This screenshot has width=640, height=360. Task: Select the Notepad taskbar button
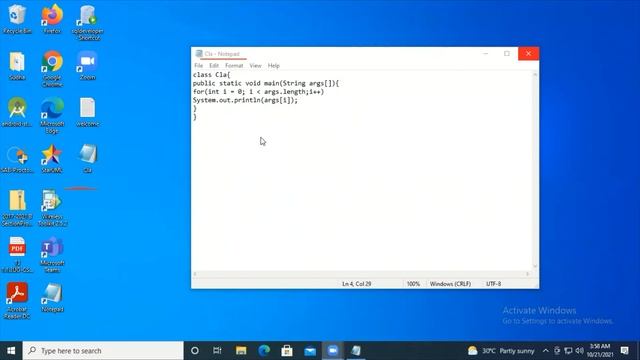click(356, 351)
